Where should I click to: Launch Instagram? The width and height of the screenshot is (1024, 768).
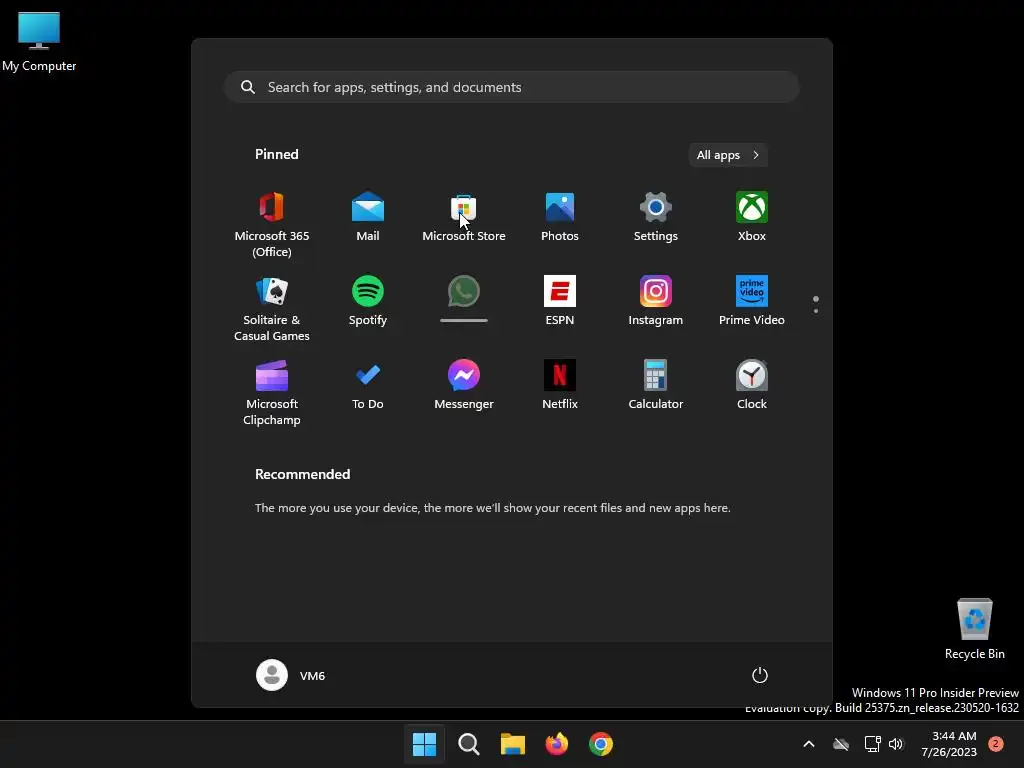pos(656,300)
